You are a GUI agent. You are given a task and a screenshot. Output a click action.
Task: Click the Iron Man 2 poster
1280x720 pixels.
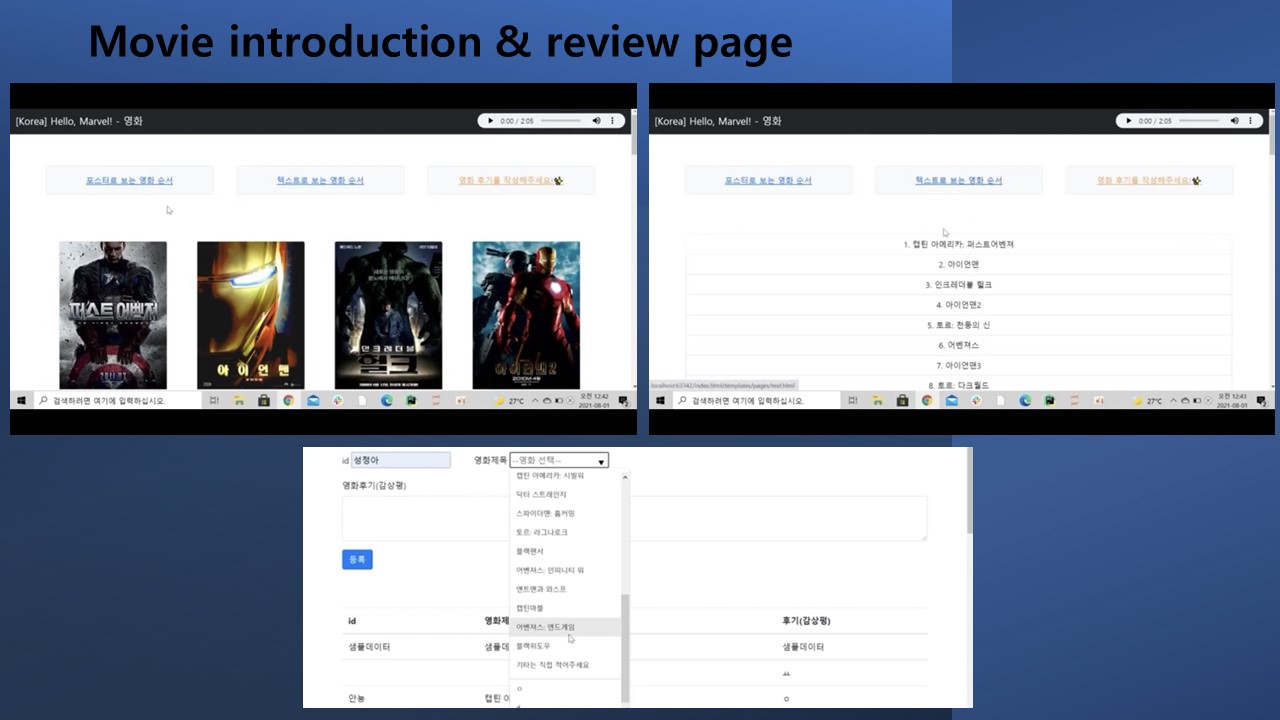pyautogui.click(x=526, y=315)
